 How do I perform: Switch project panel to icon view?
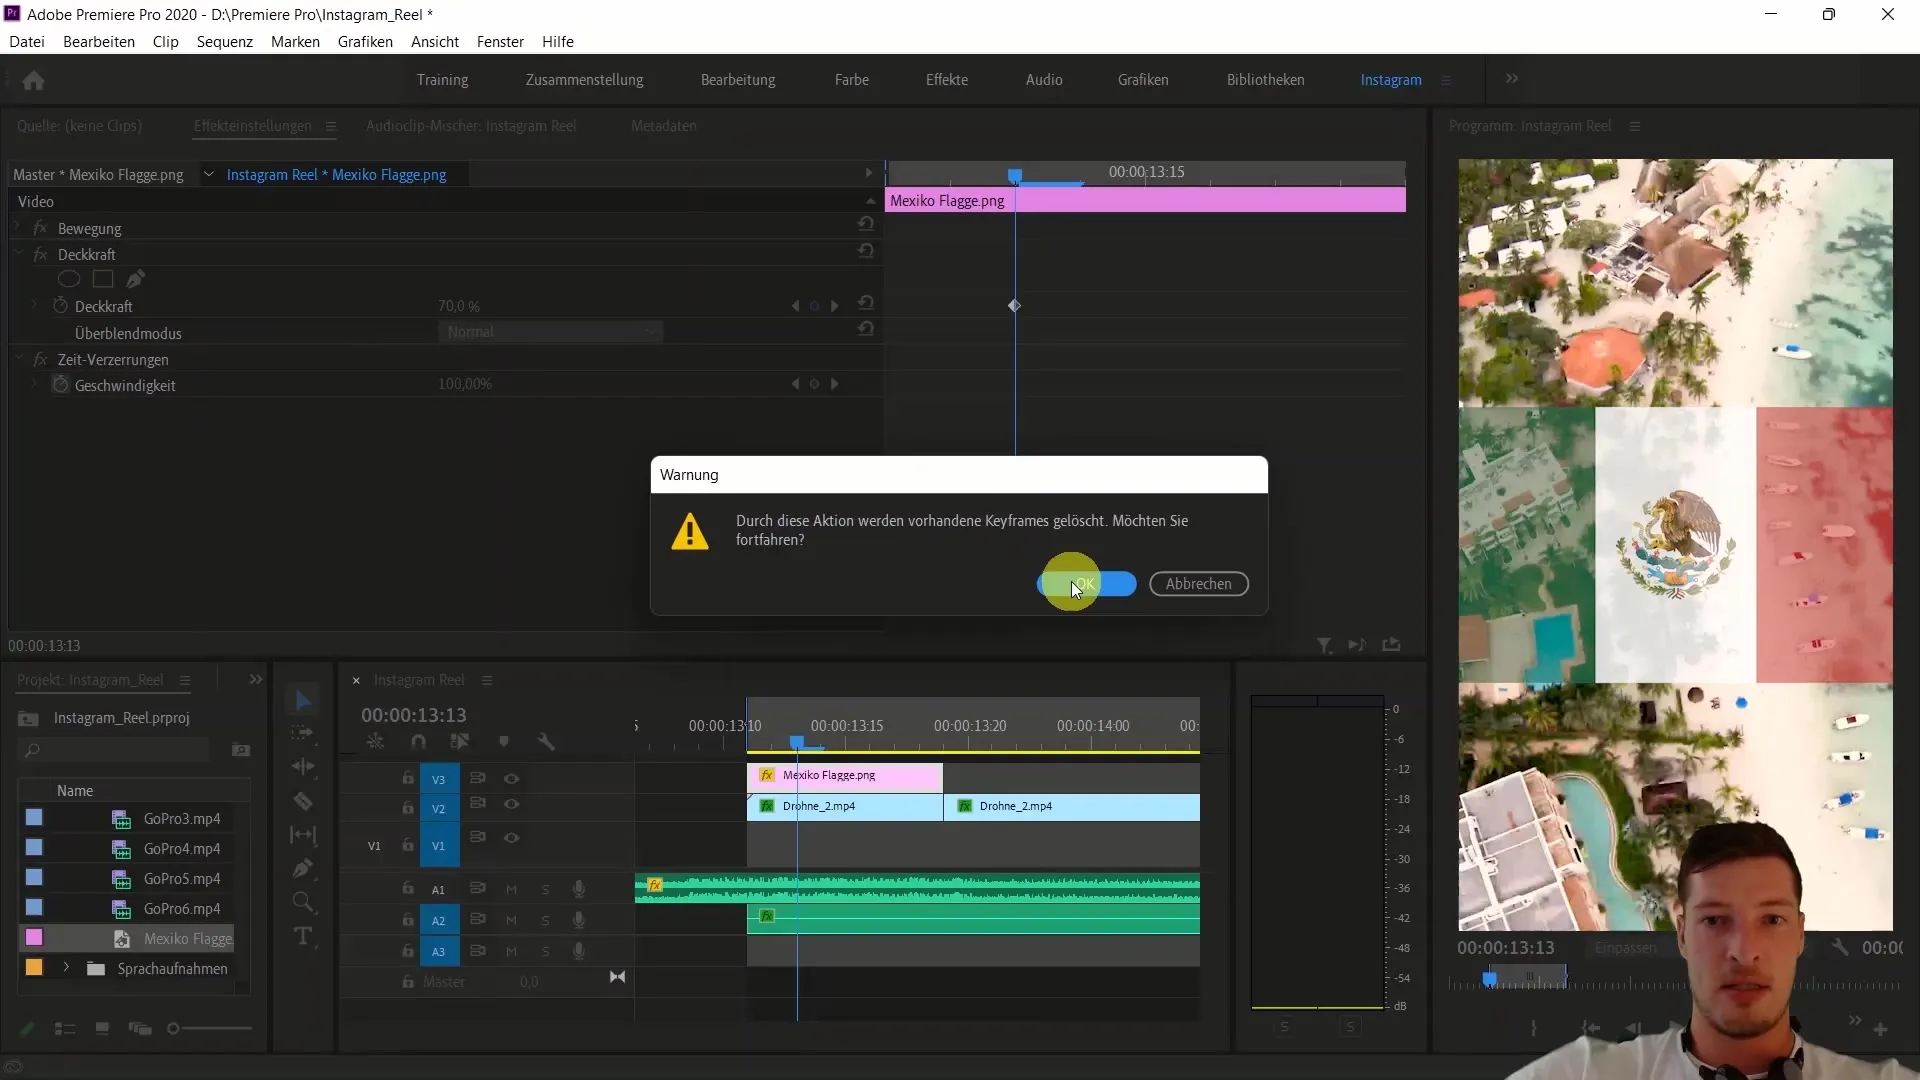tap(102, 1028)
